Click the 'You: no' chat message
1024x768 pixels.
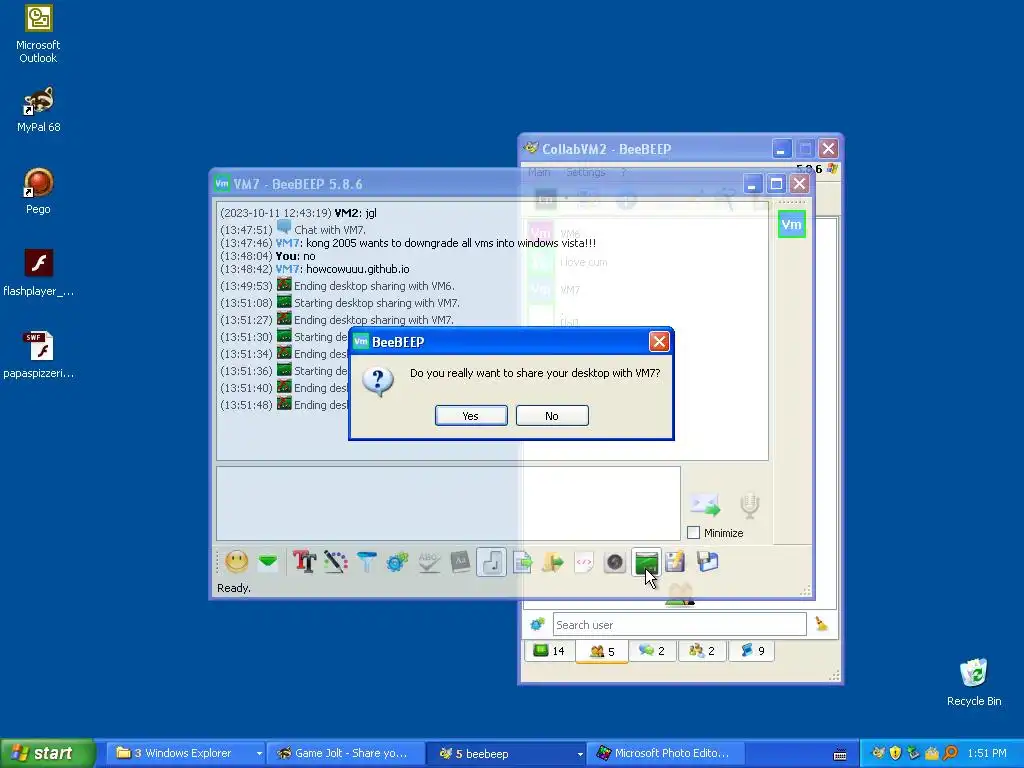click(x=295, y=256)
